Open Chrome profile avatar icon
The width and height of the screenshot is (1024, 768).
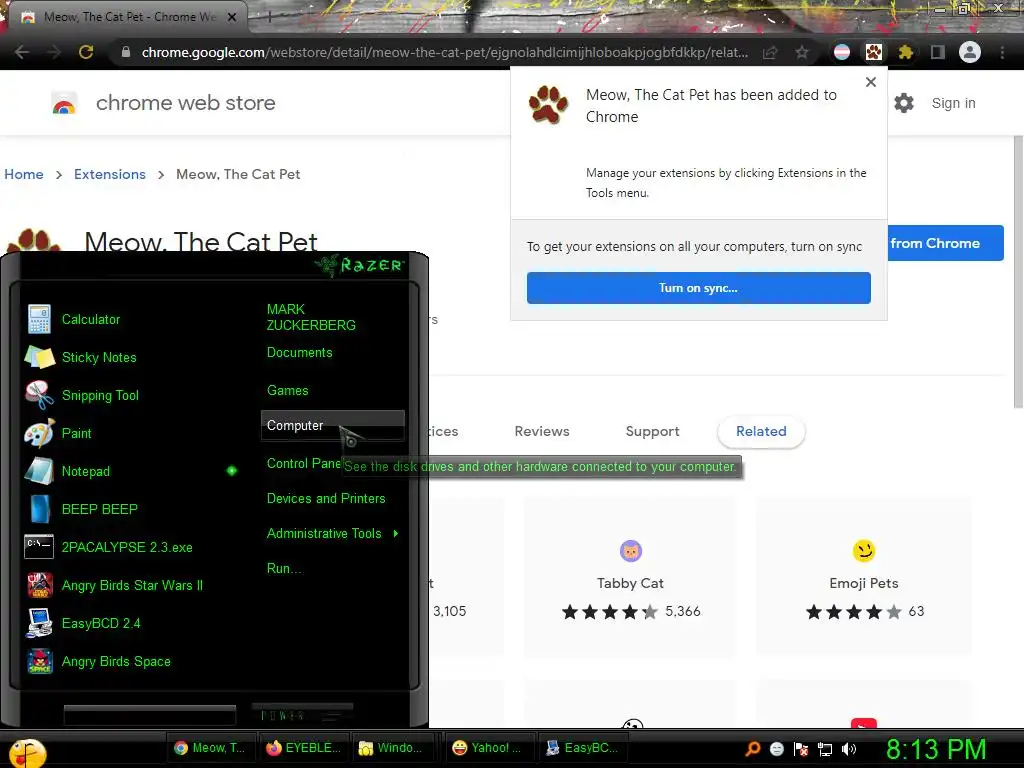click(970, 52)
